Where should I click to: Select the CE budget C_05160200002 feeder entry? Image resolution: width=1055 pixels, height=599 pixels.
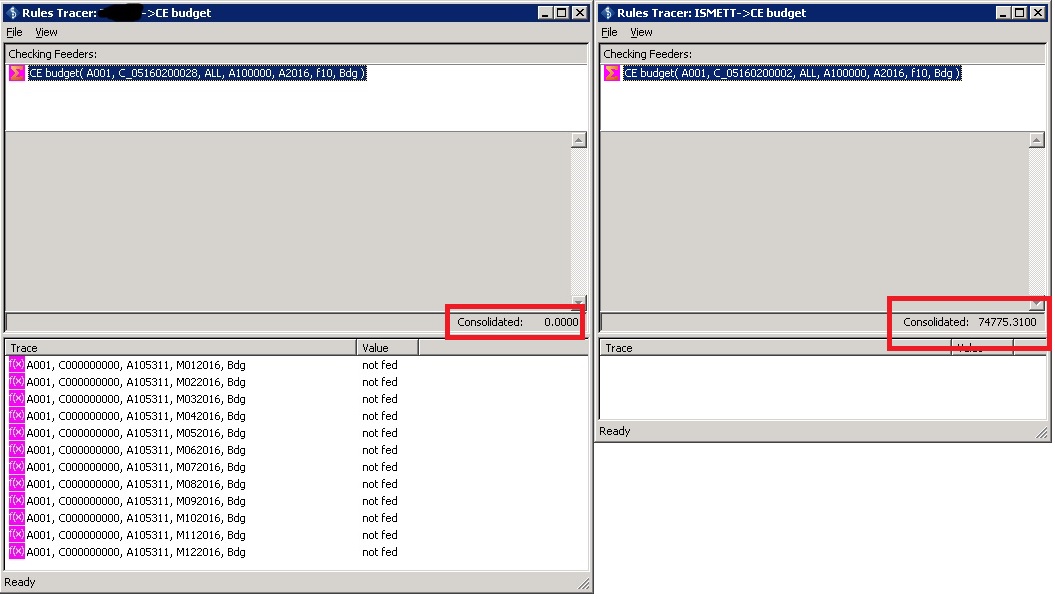(792, 73)
